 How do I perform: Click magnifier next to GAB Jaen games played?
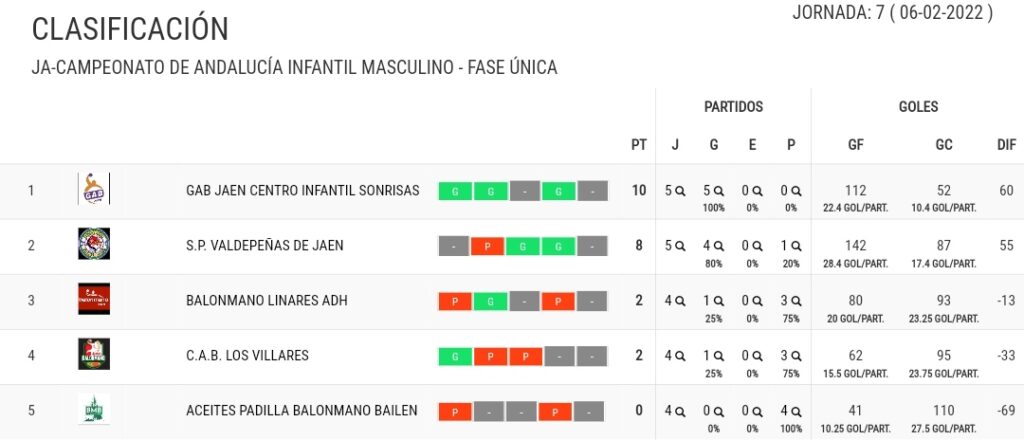tap(680, 191)
